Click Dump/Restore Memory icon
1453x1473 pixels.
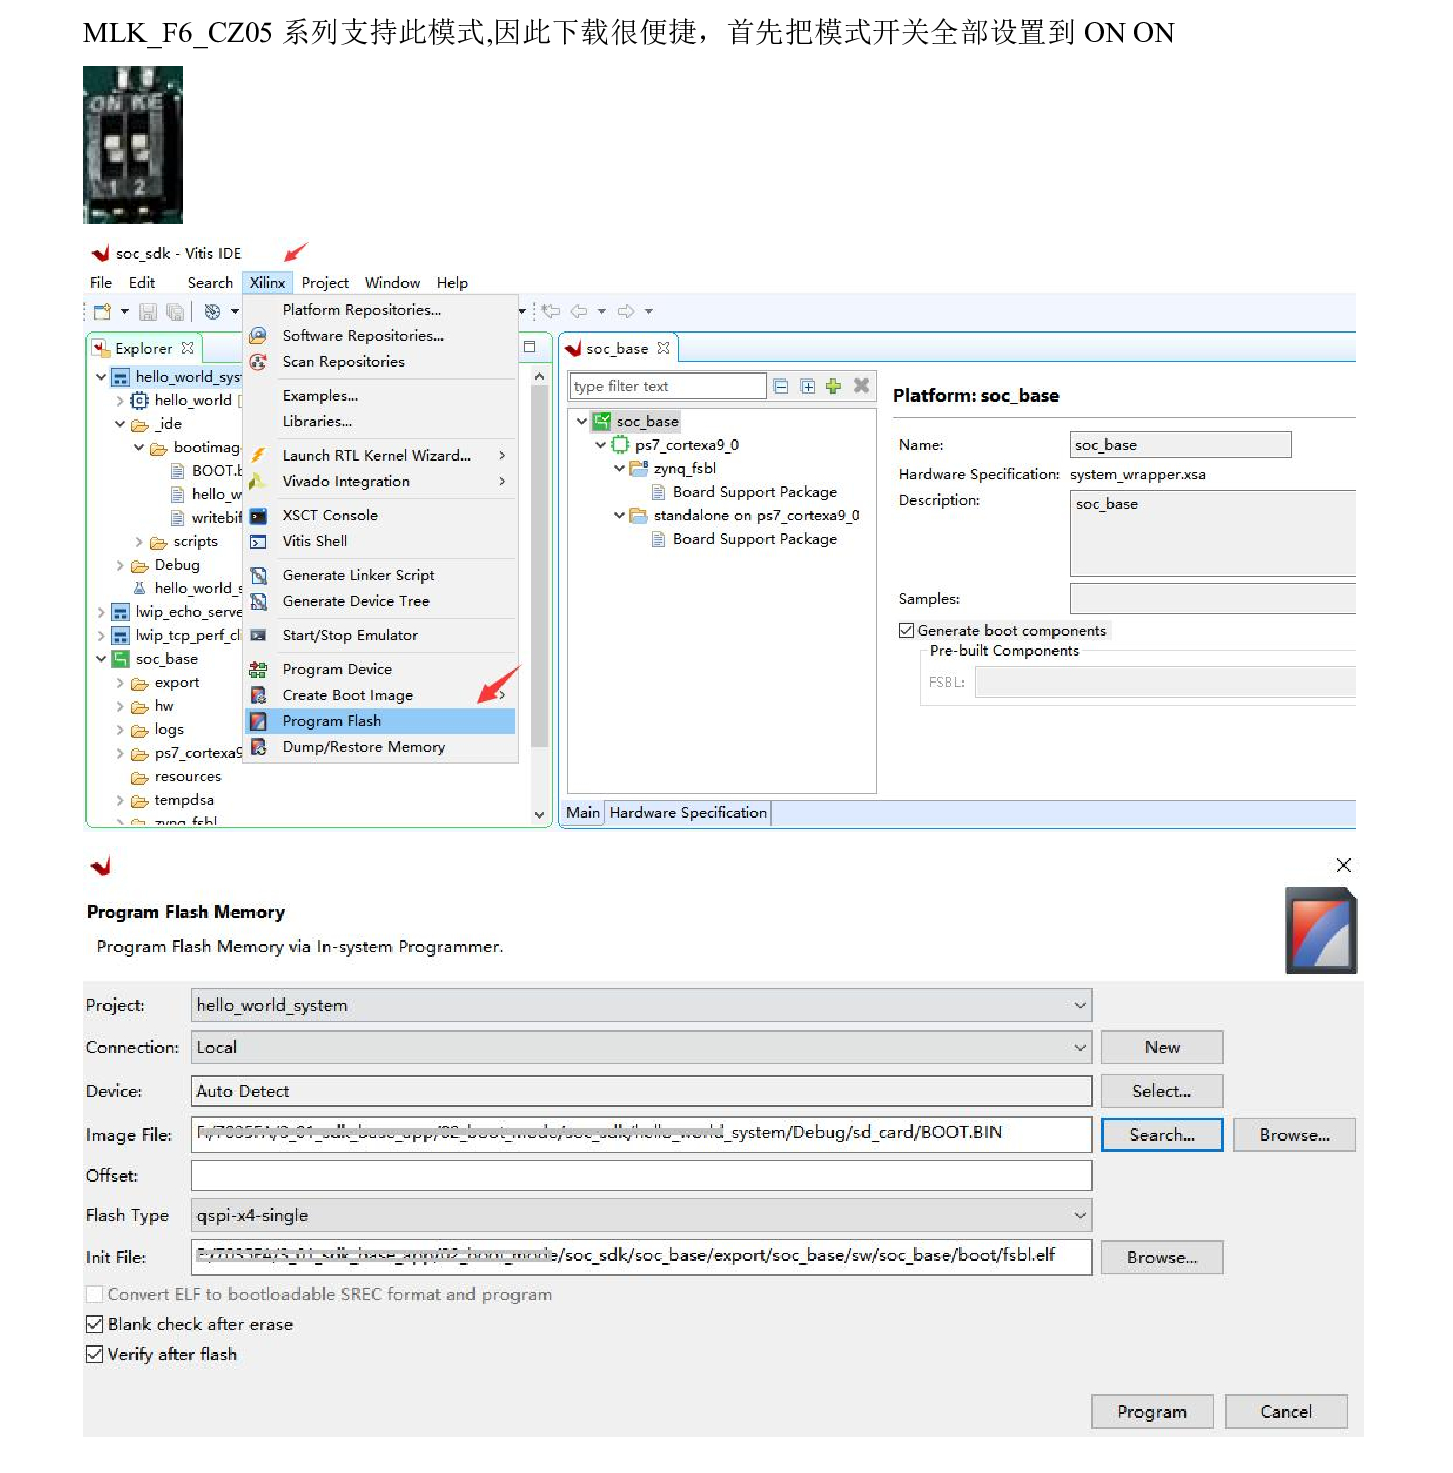click(x=258, y=747)
